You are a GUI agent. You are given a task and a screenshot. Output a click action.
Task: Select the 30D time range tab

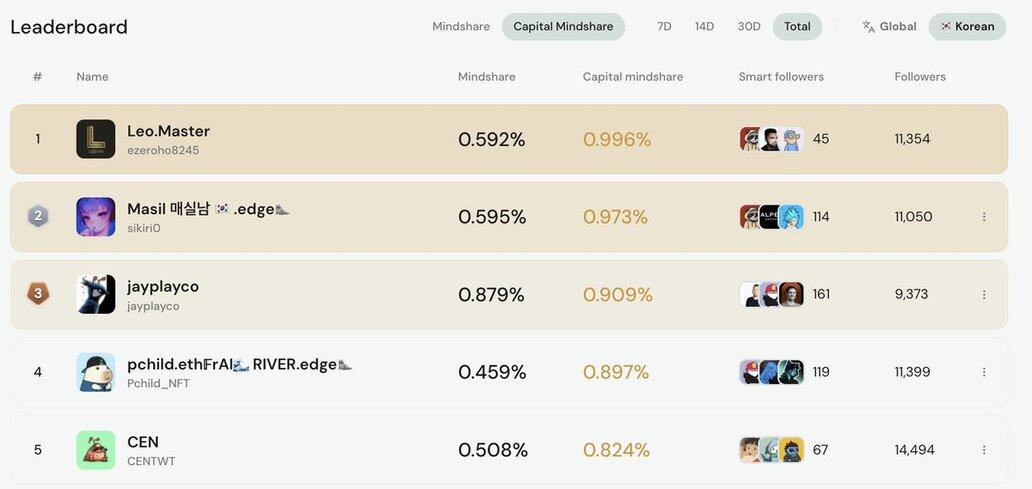coord(749,27)
